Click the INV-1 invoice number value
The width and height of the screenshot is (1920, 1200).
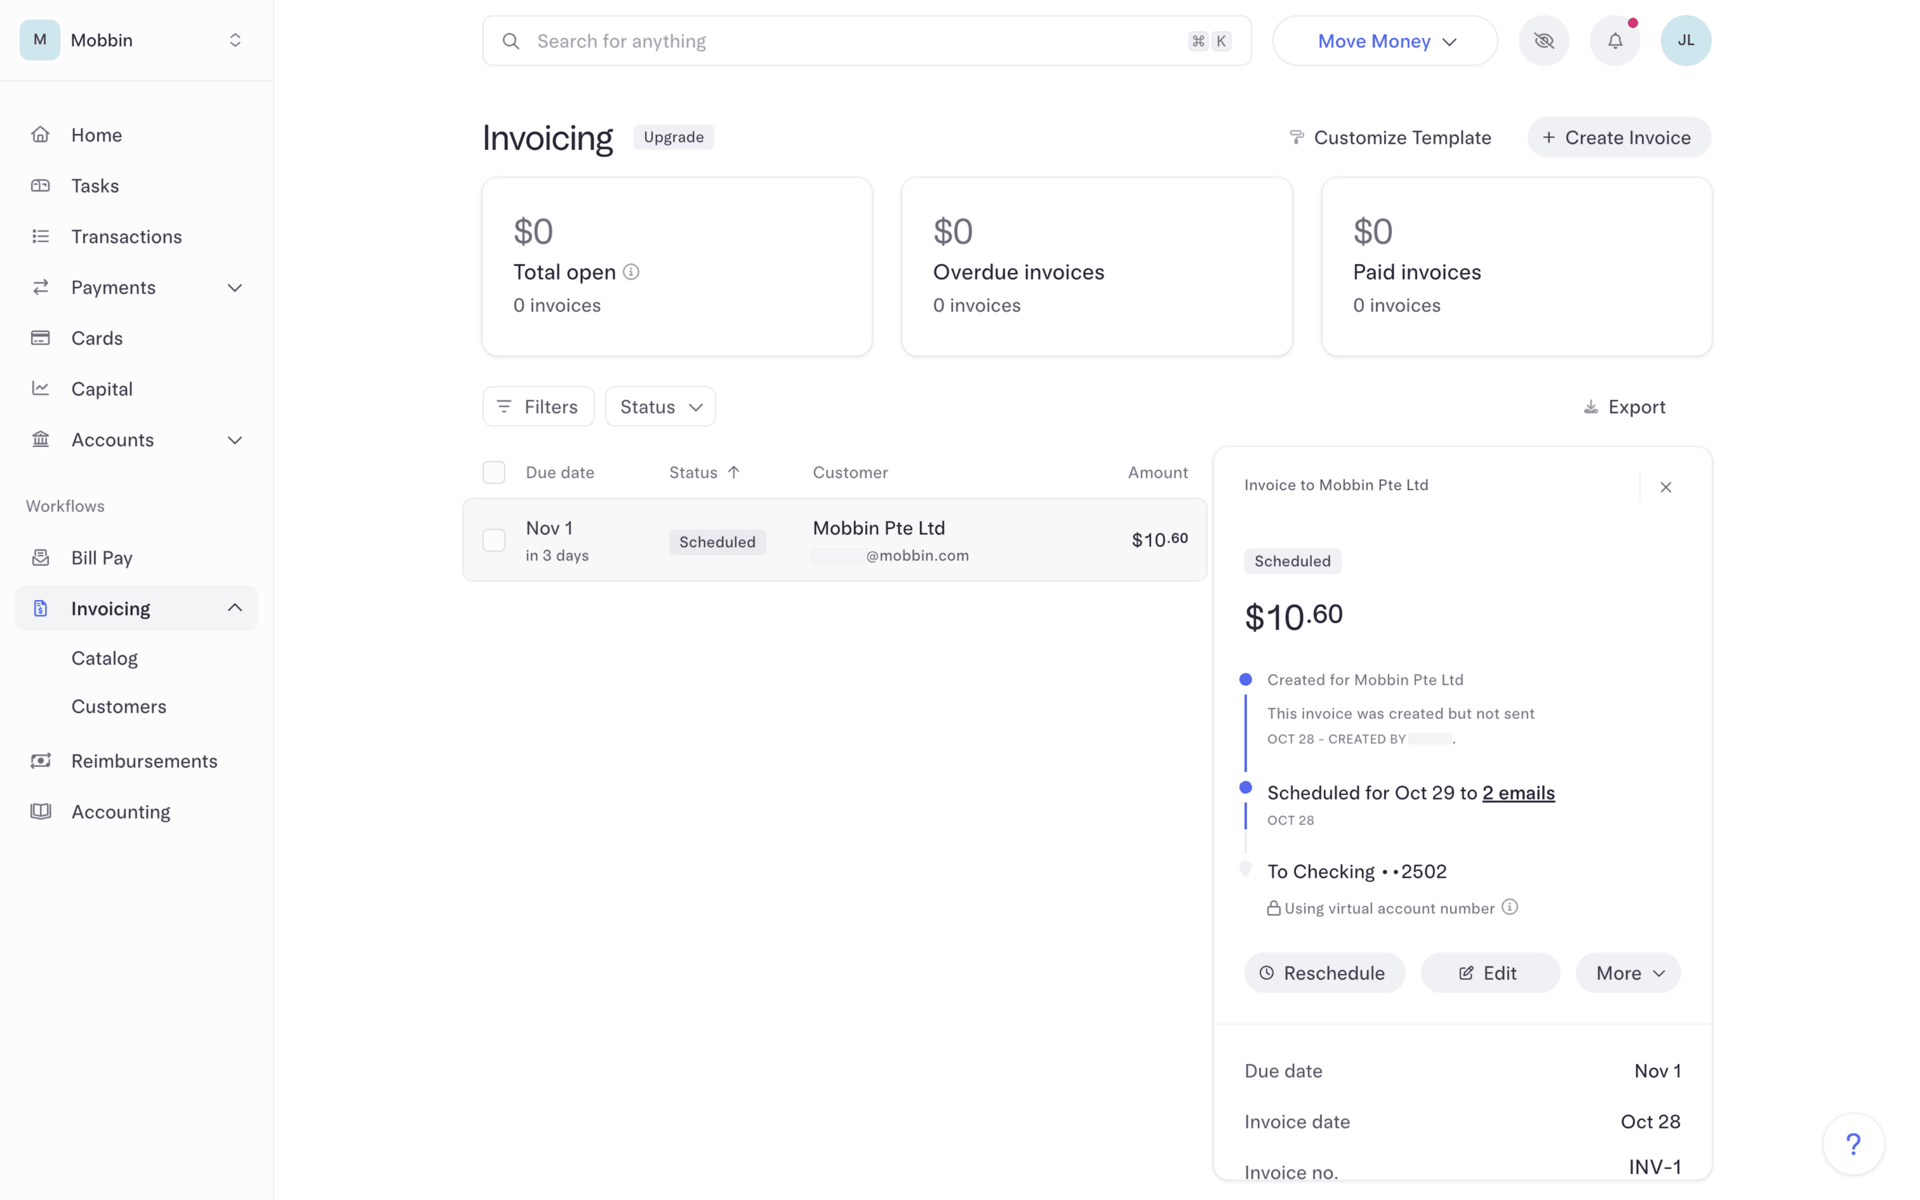1654,1167
